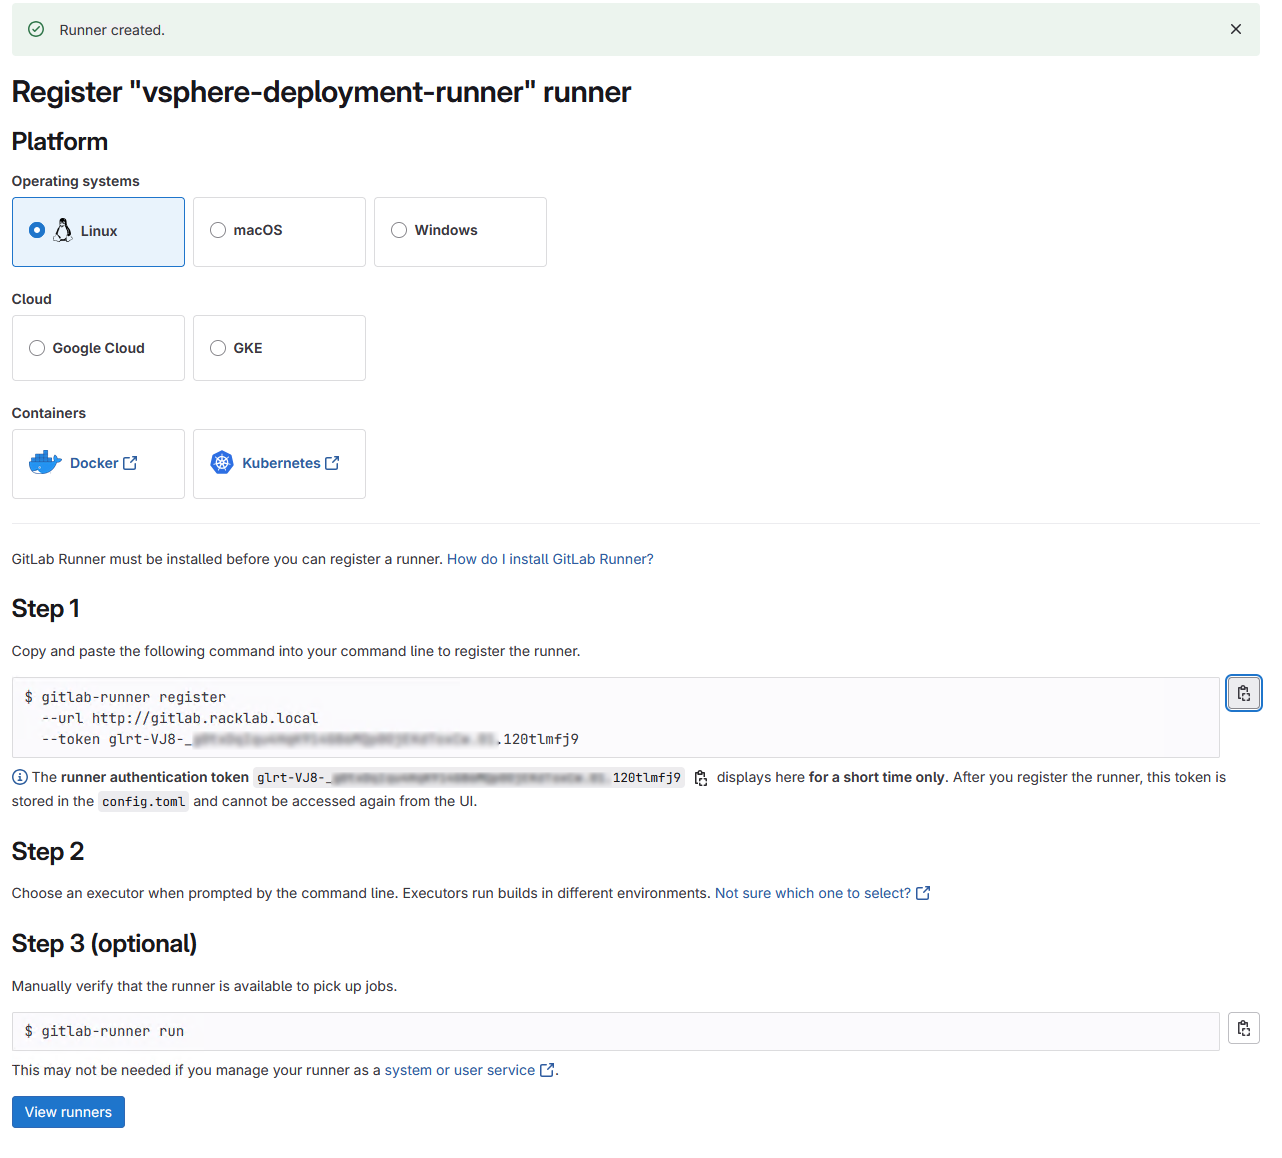Click the Docker whale icon
Image resolution: width=1282 pixels, height=1158 pixels.
click(44, 462)
